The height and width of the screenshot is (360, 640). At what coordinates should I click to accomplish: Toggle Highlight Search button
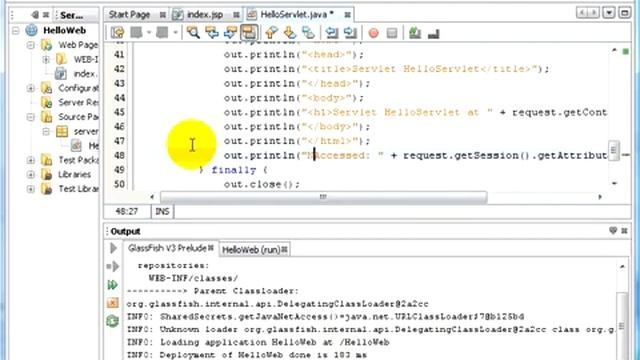pyautogui.click(x=249, y=33)
